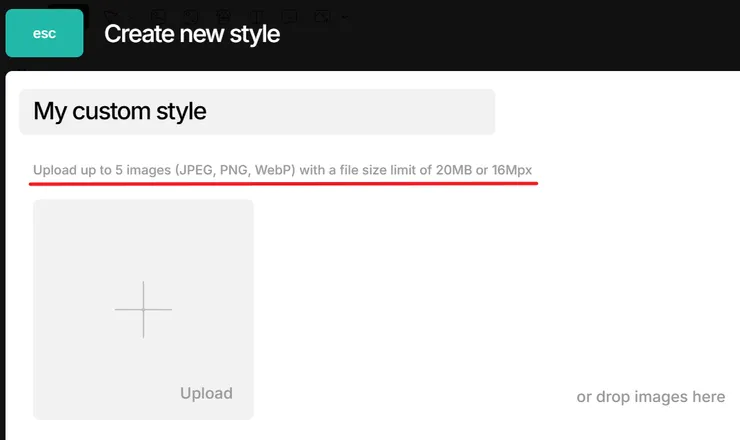Screen dimensions: 740x440
Task: Click the dimmed comment bubble icon in toolbar
Action: click(x=290, y=16)
